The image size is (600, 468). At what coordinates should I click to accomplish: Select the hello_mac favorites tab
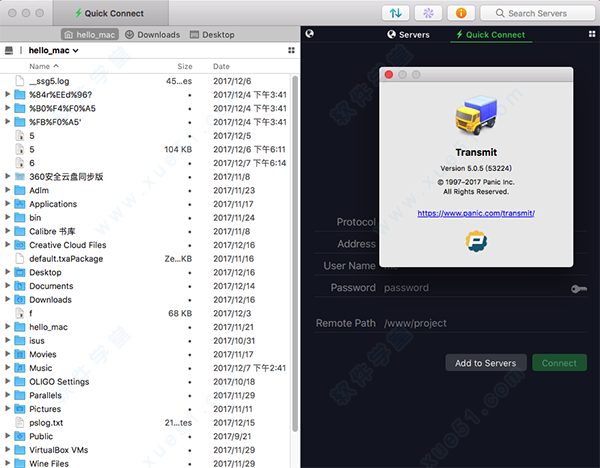[x=90, y=34]
